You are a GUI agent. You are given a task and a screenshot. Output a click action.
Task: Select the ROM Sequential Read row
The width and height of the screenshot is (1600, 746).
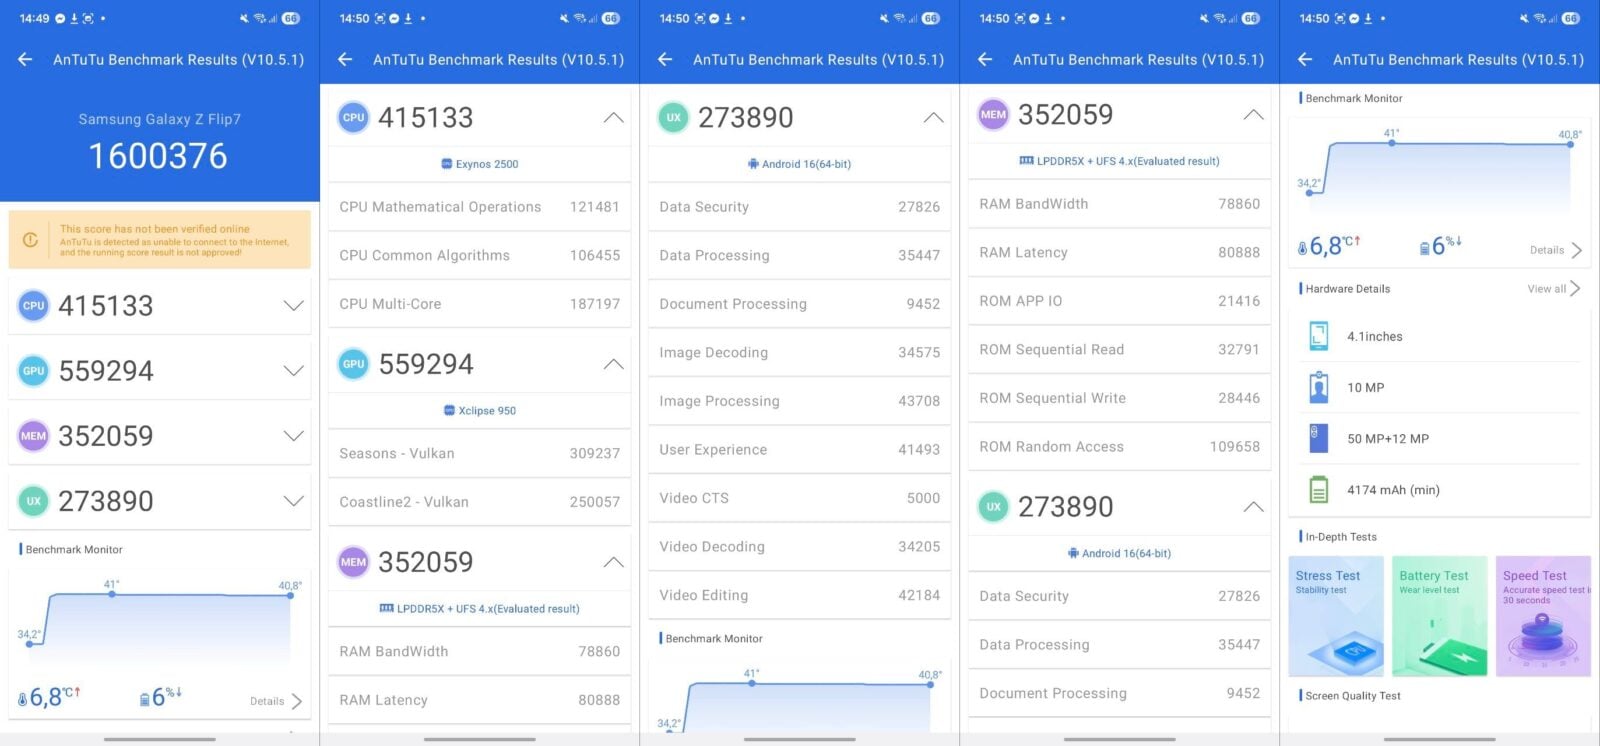point(1120,350)
